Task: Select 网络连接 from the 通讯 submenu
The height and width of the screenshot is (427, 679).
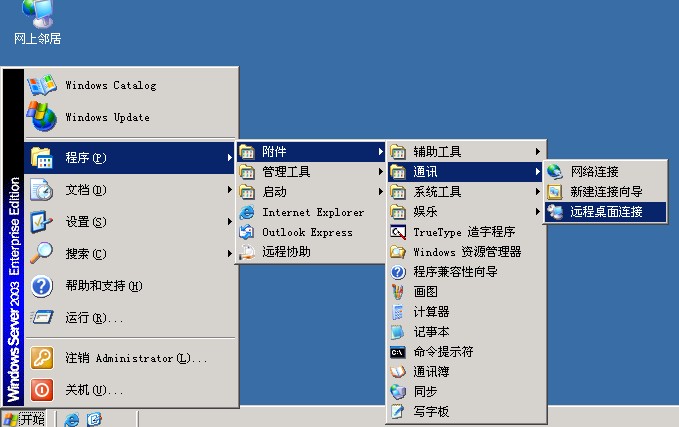Action: coord(594,172)
